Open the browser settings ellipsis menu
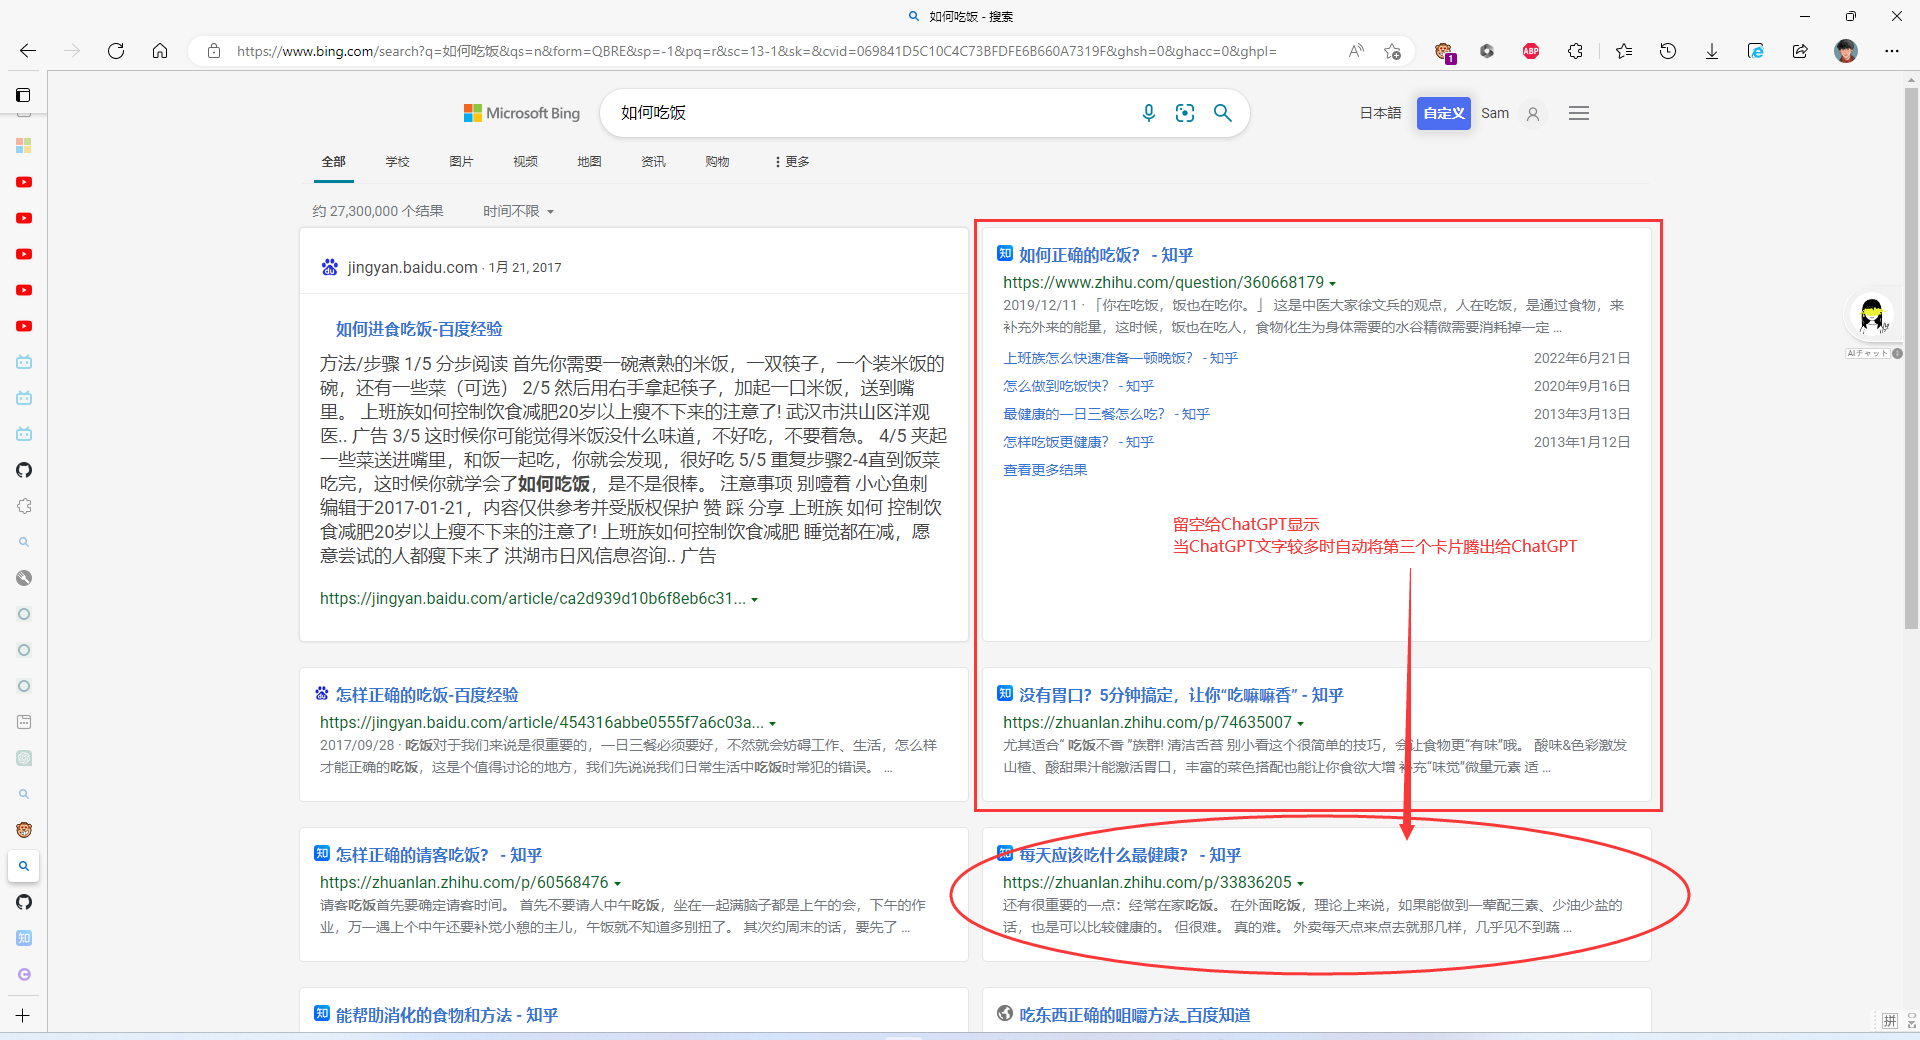This screenshot has width=1920, height=1040. tap(1892, 51)
